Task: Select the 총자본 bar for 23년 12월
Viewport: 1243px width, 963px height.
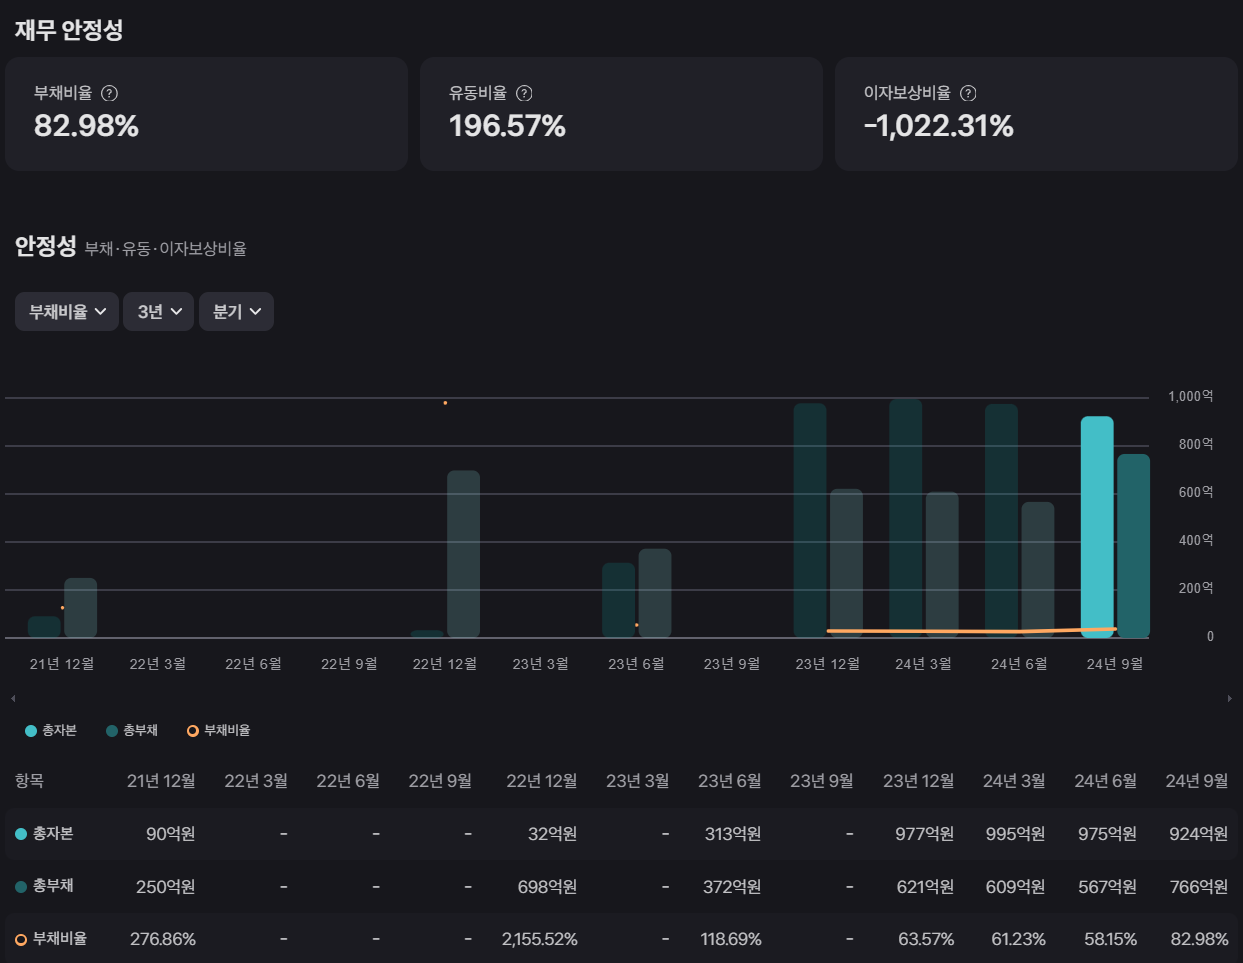Action: tap(810, 520)
